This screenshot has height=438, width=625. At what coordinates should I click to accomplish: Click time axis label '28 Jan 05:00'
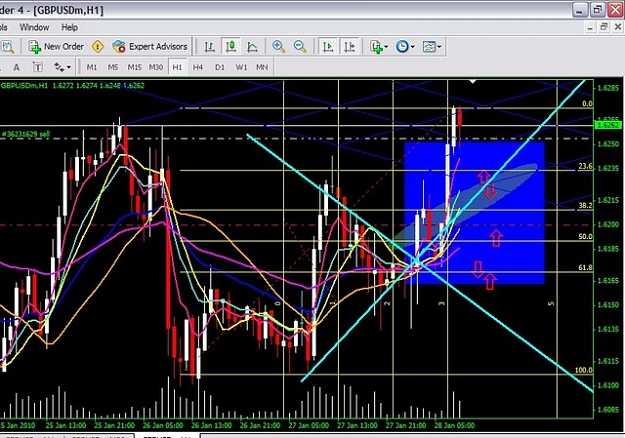coord(454,425)
